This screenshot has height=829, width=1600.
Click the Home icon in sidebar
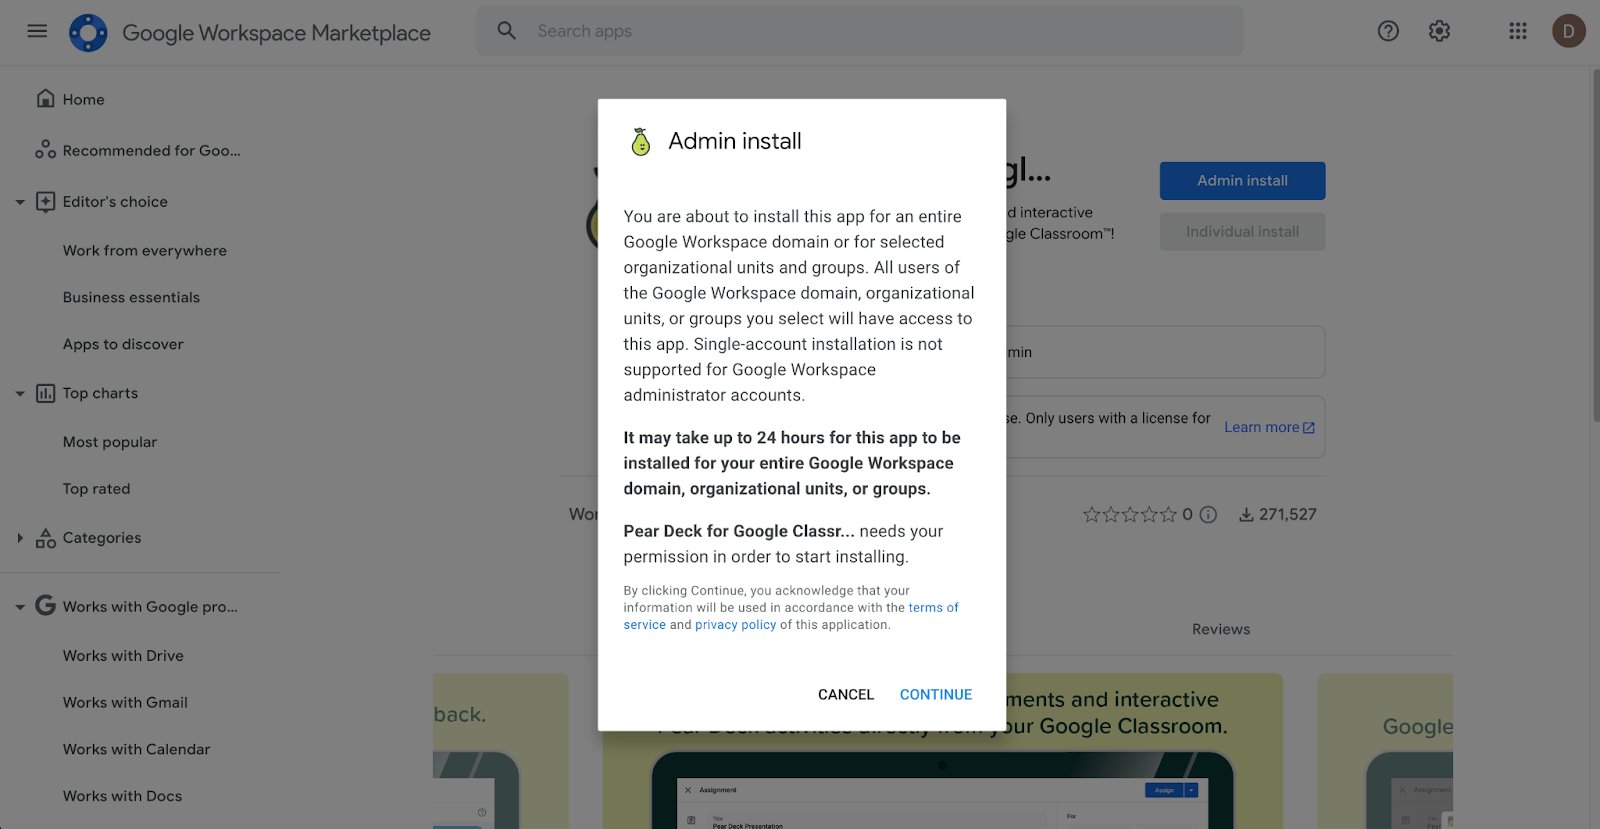(45, 98)
